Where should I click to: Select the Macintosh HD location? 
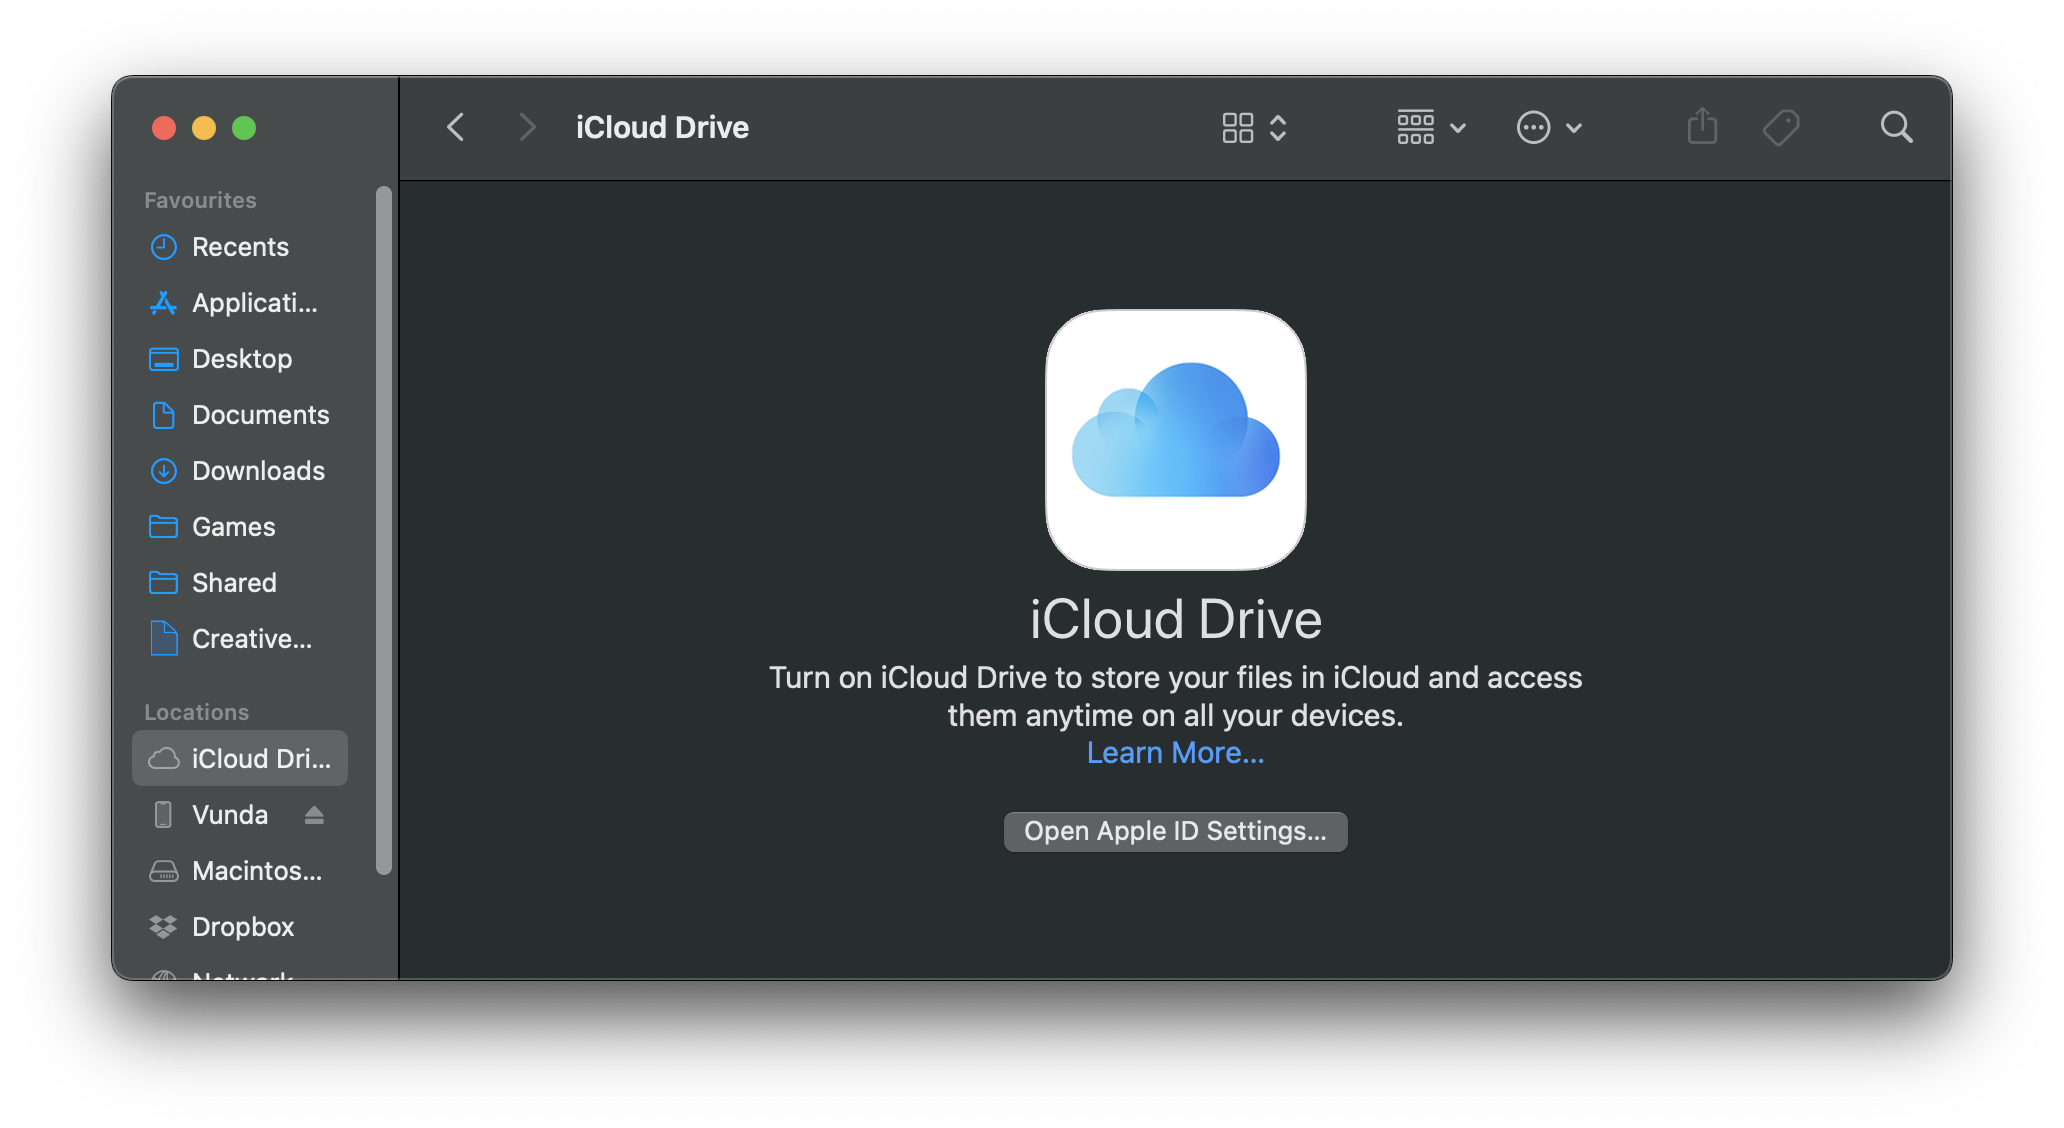tap(257, 871)
